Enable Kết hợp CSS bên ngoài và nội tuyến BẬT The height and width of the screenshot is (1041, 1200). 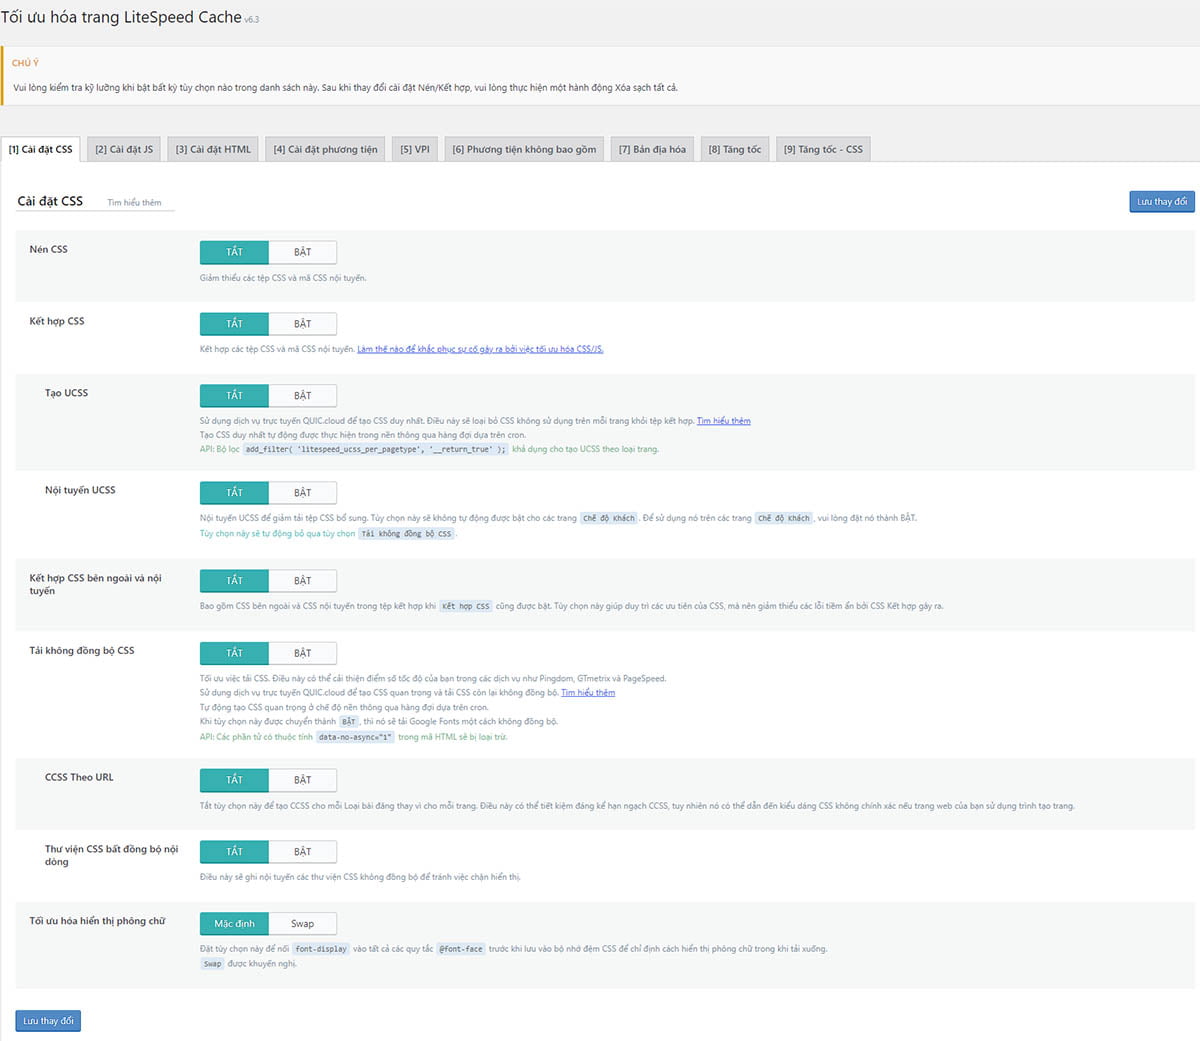tap(303, 581)
